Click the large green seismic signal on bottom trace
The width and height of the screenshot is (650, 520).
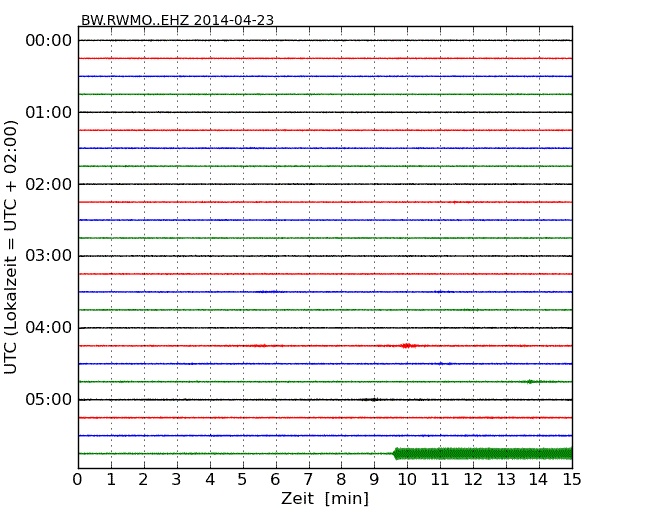[483, 453]
